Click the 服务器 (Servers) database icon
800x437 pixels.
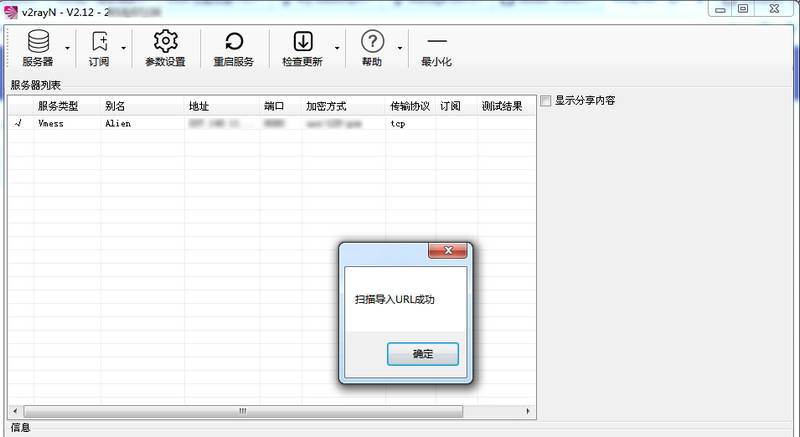[x=38, y=42]
